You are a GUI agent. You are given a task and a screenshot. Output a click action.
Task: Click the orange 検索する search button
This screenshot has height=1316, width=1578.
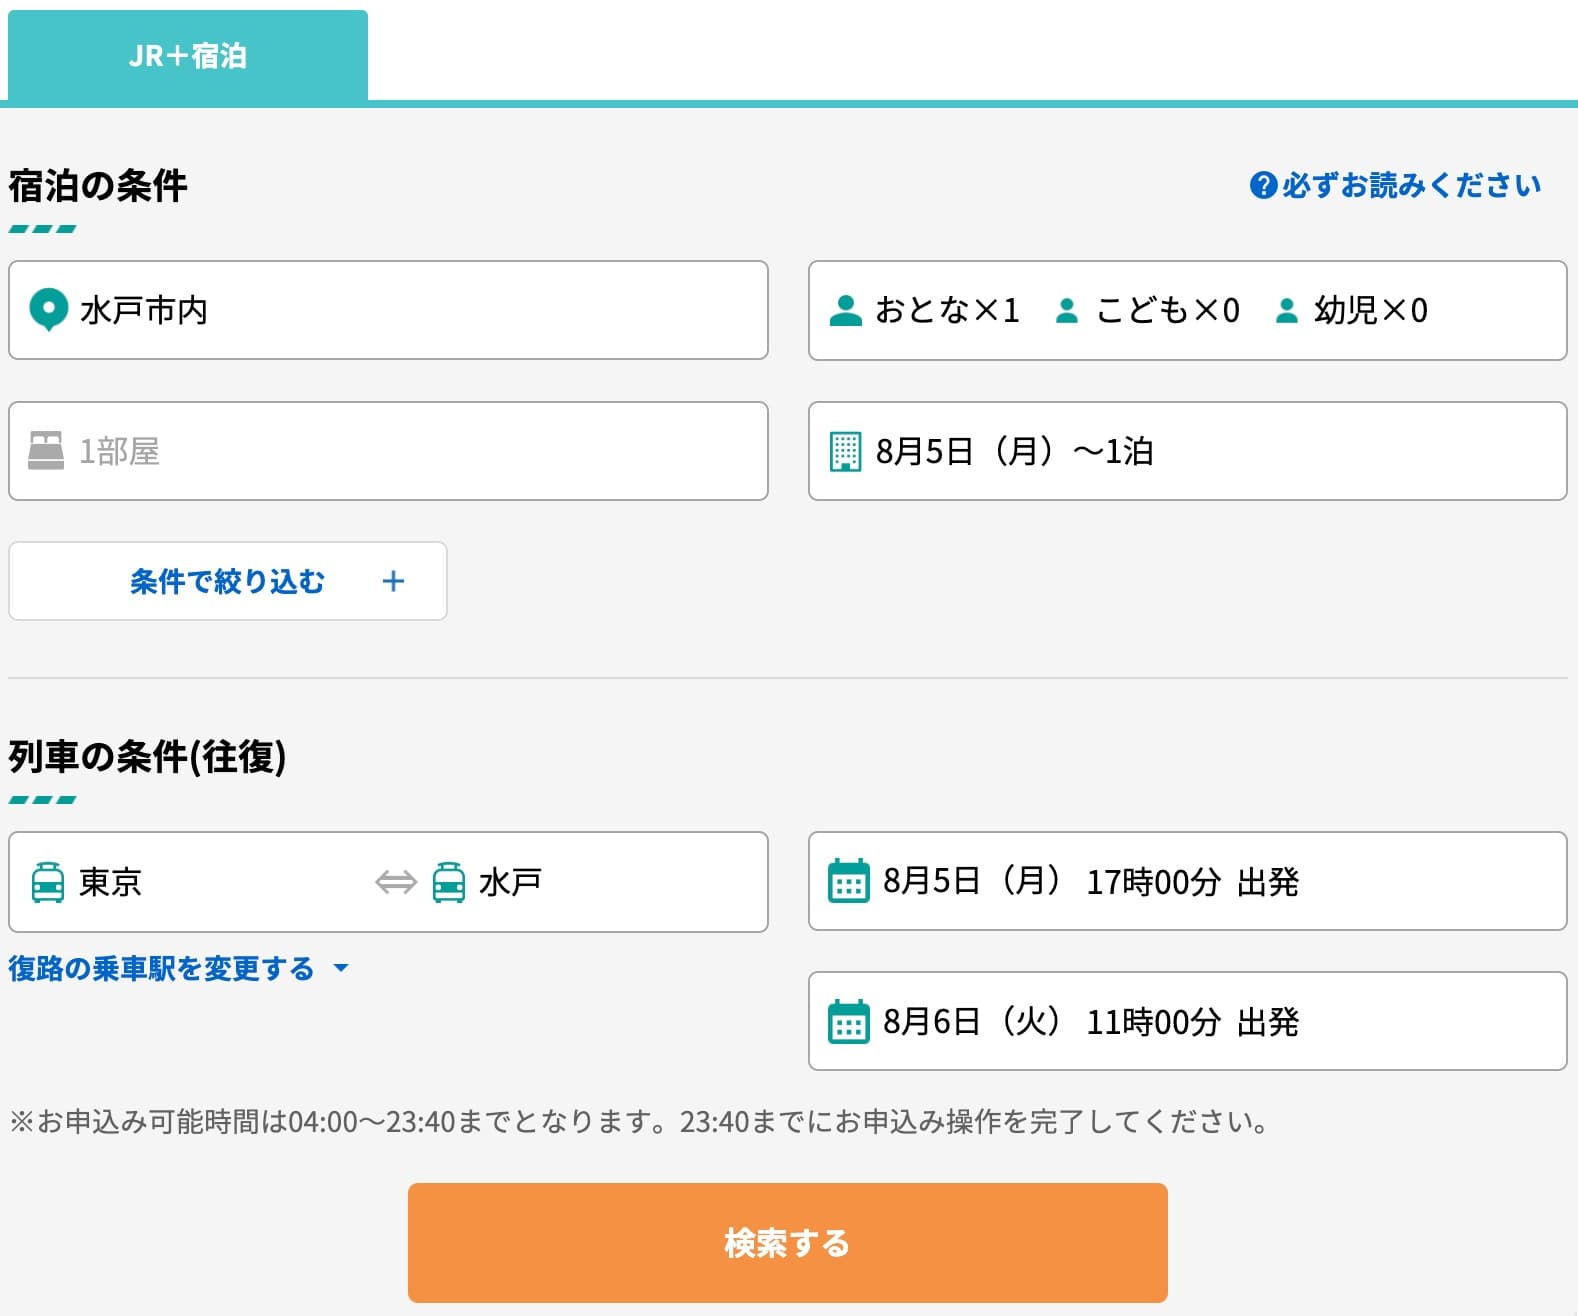(787, 1243)
